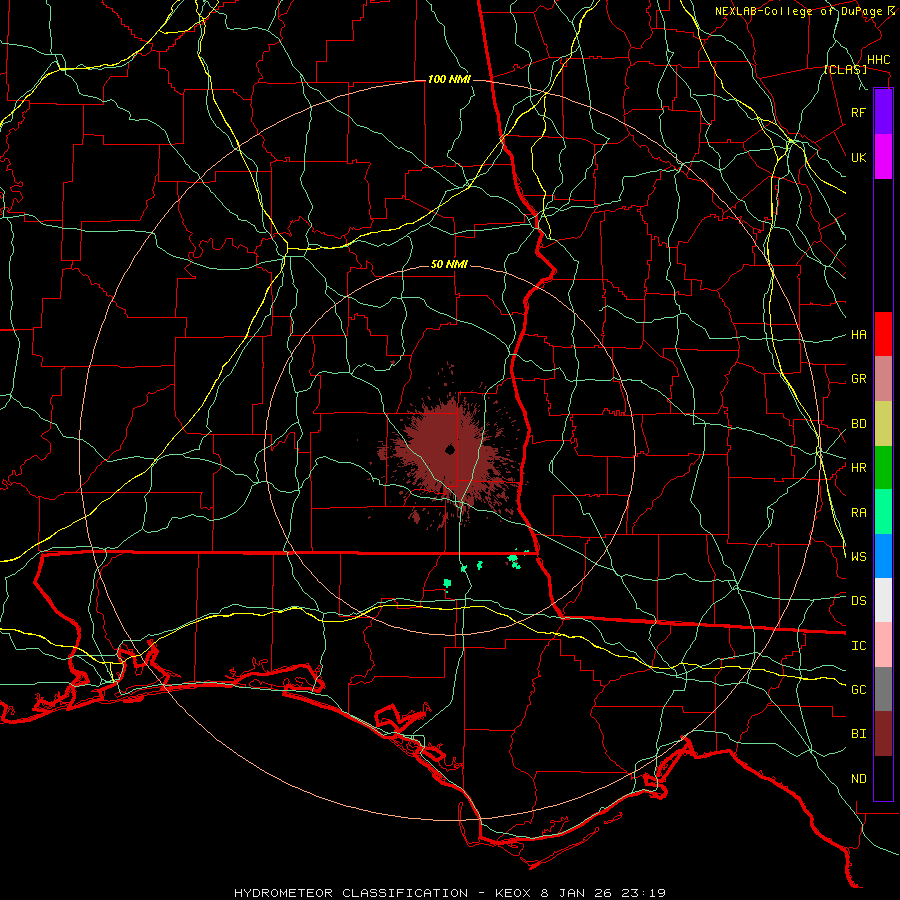The height and width of the screenshot is (900, 900).
Task: Click the ND legend label
Action: 858,779
